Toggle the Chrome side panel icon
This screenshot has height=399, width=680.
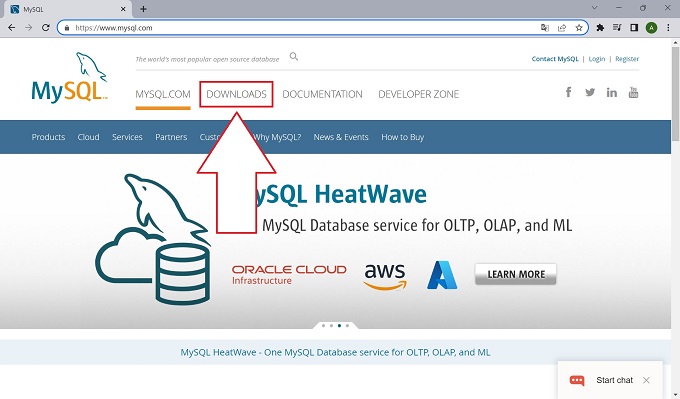[x=634, y=28]
